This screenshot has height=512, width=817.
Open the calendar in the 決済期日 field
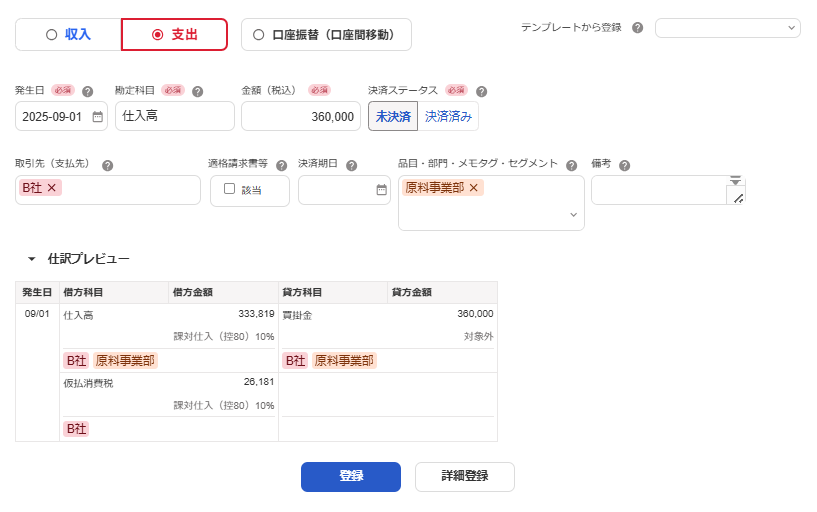pyautogui.click(x=381, y=190)
